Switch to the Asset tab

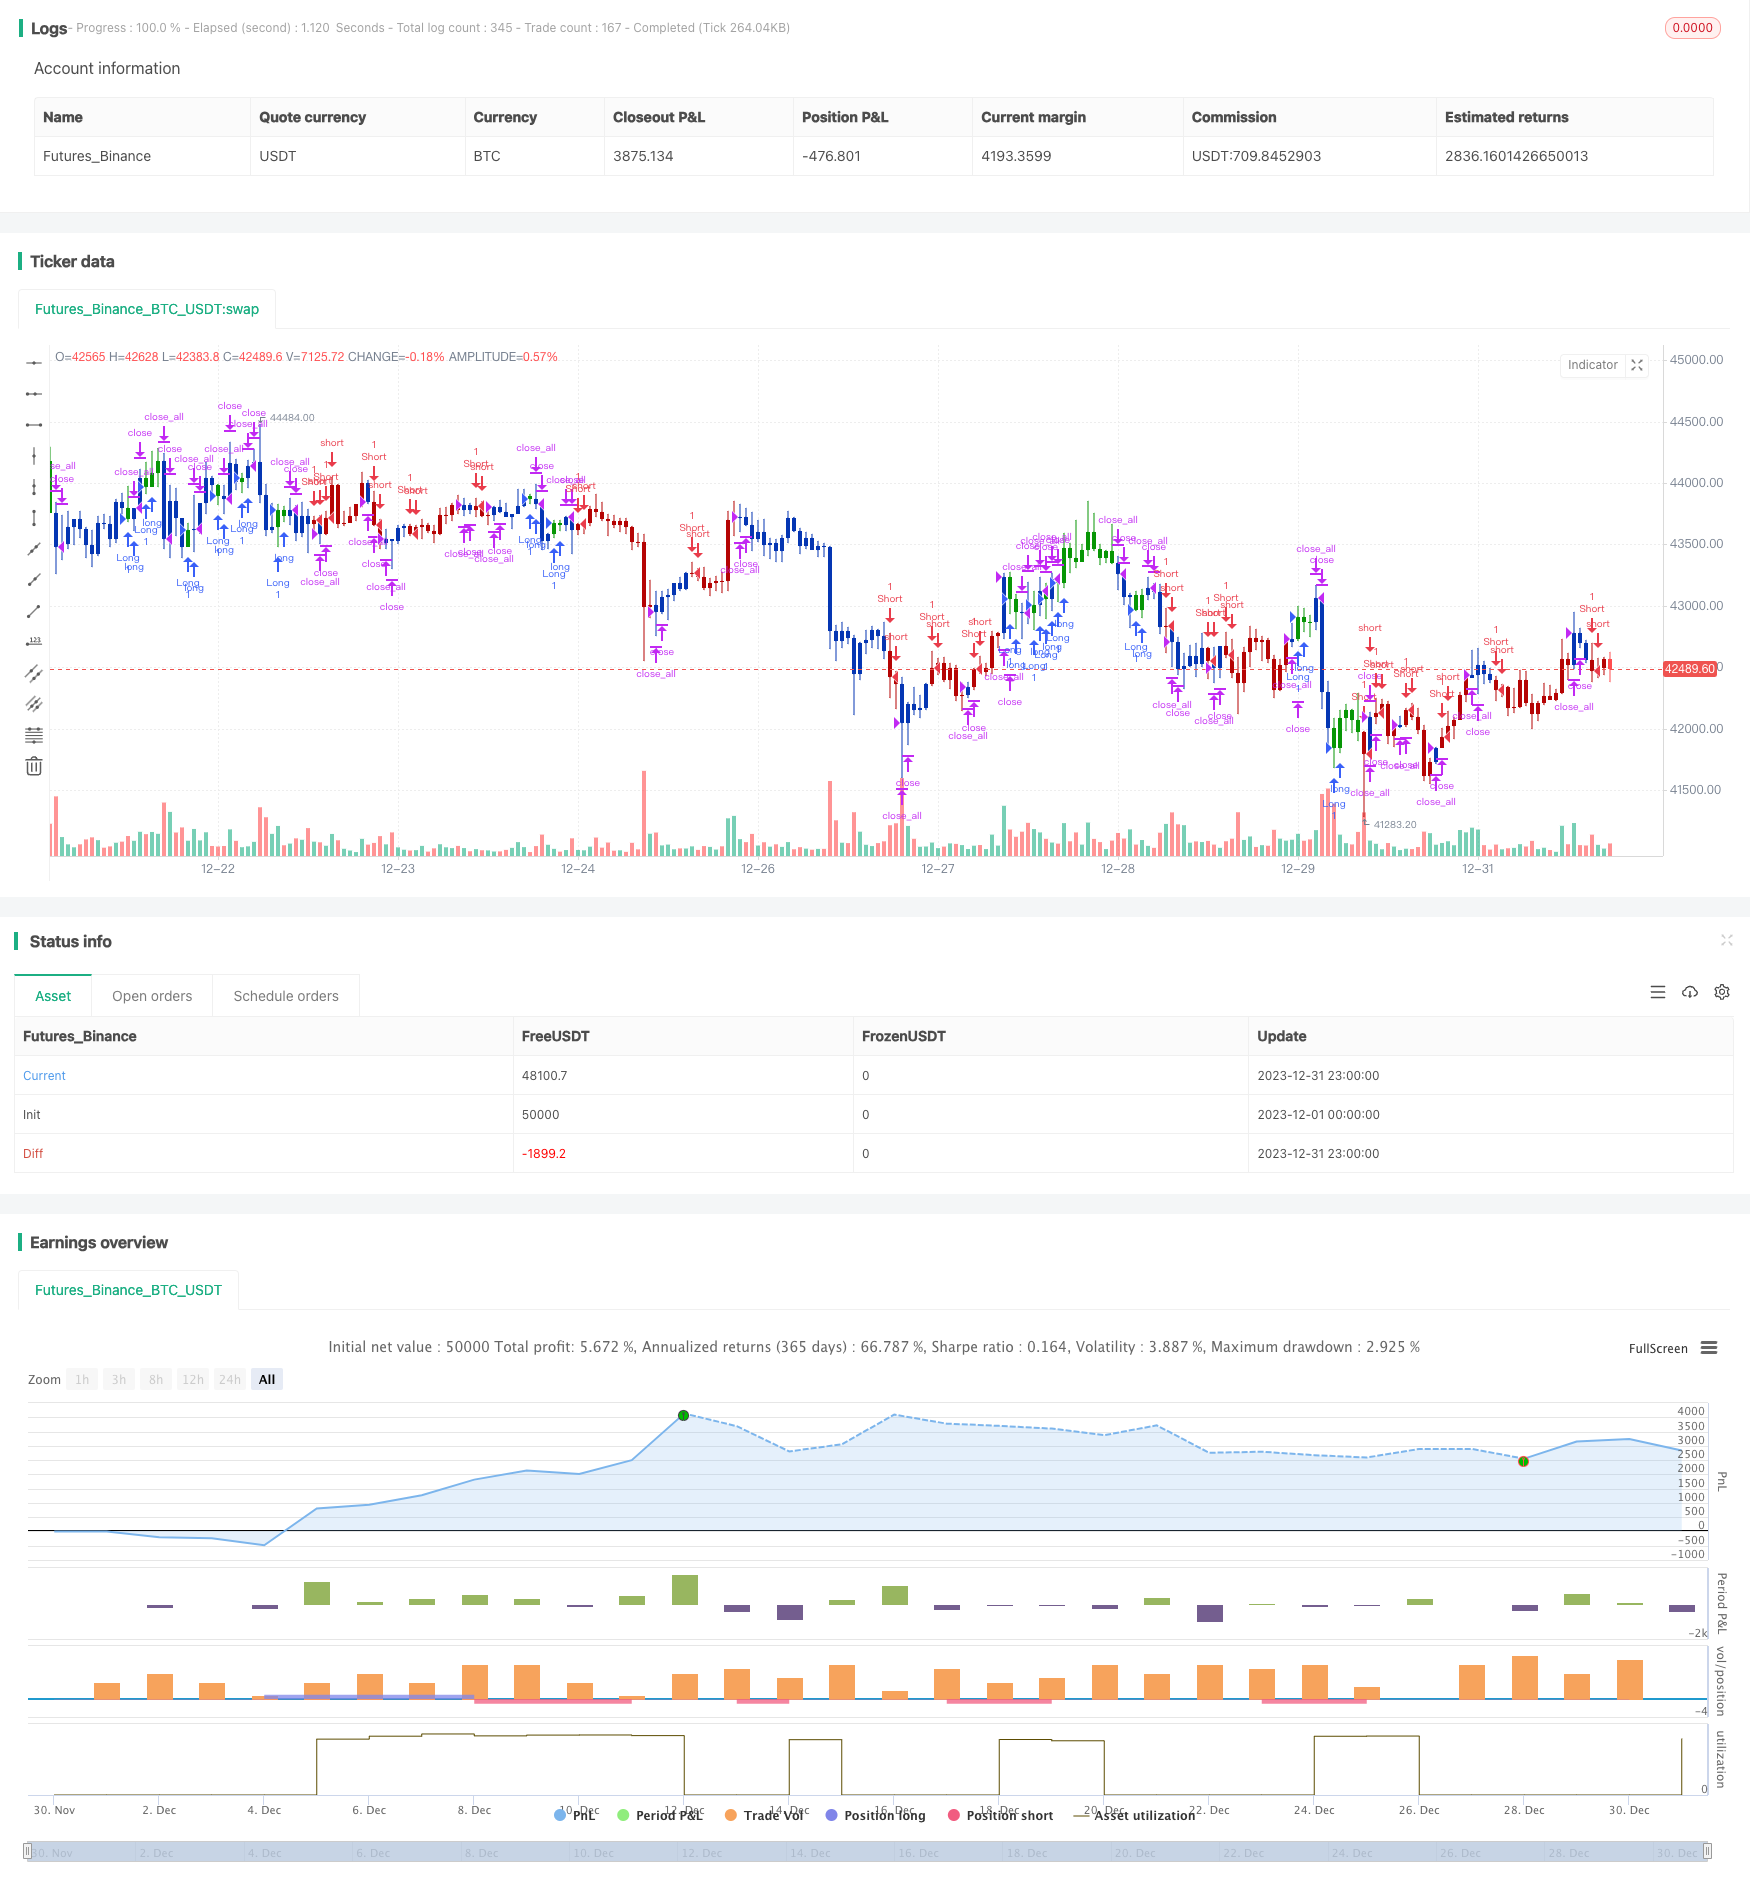pos(53,996)
